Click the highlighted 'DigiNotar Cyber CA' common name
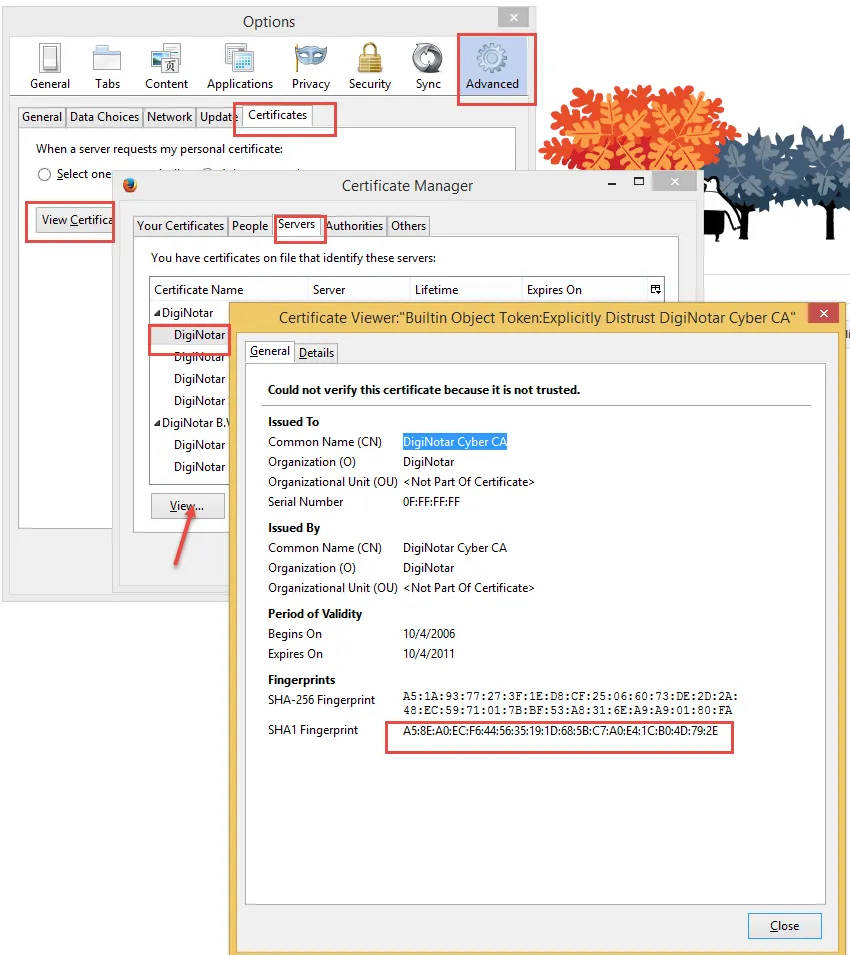 pyautogui.click(x=455, y=442)
